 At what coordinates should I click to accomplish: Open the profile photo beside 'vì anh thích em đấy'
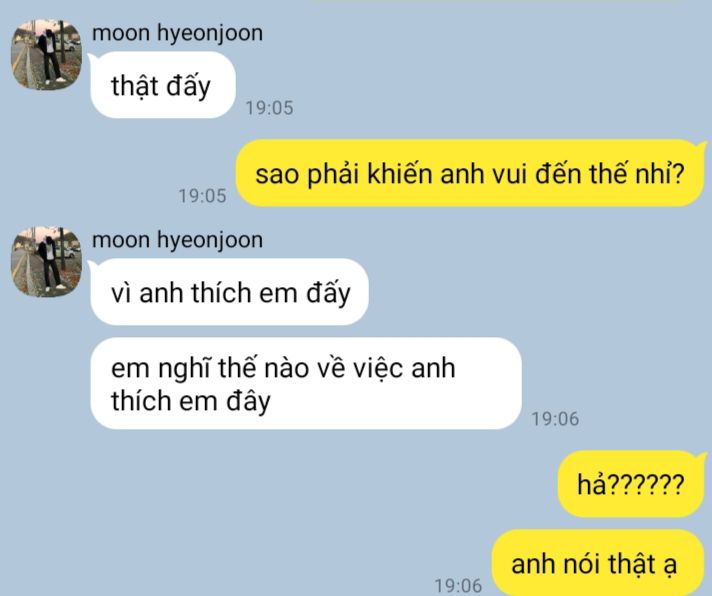point(46,261)
